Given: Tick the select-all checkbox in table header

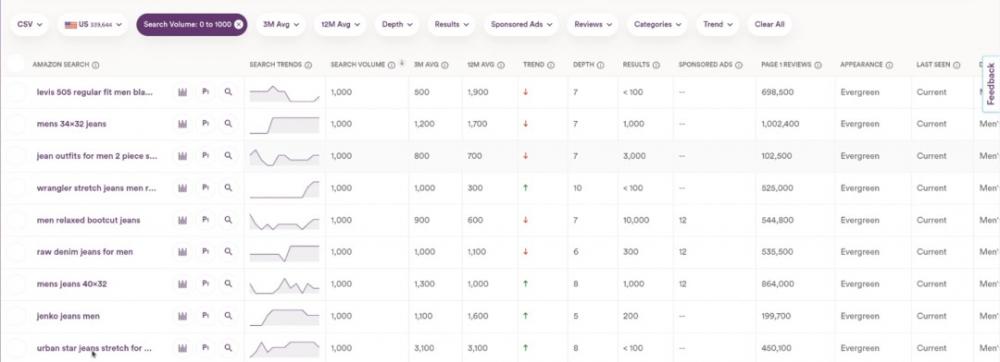Looking at the screenshot, I should 15,64.
